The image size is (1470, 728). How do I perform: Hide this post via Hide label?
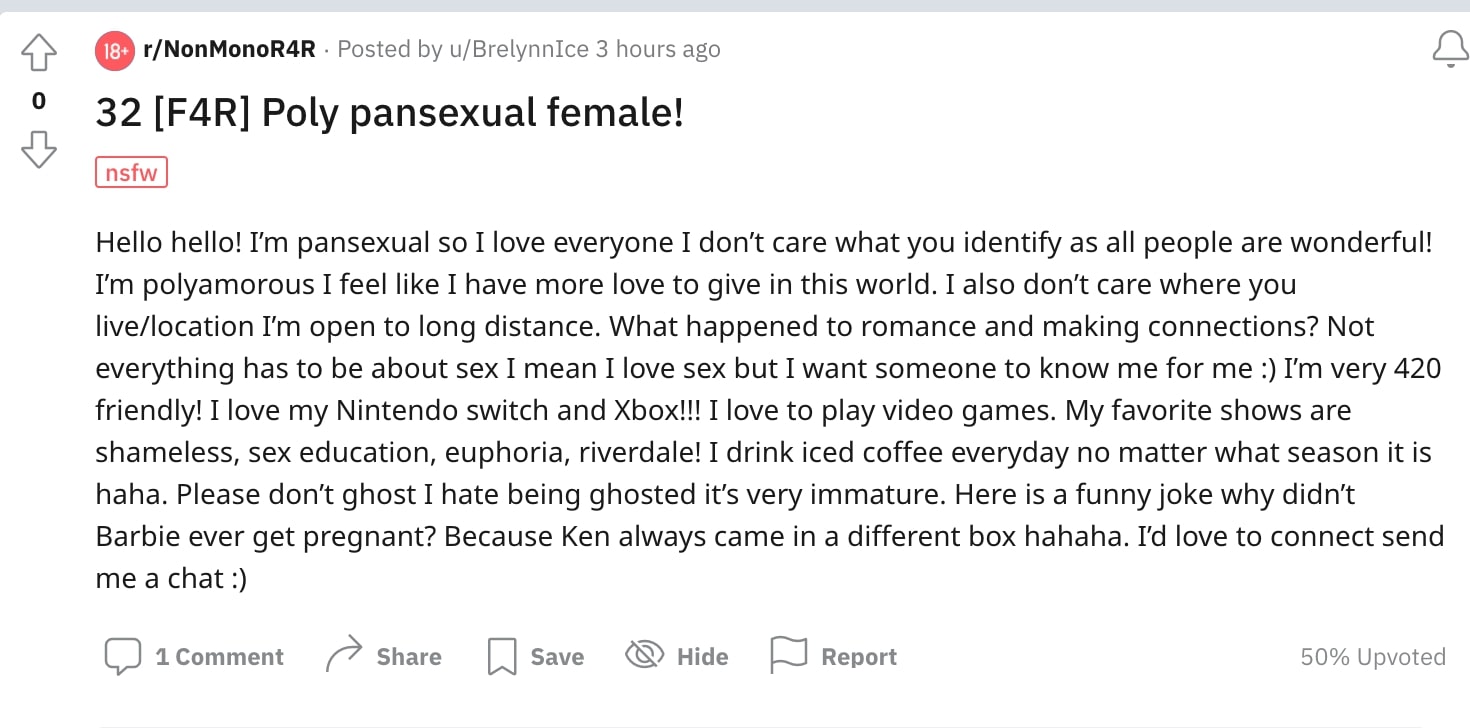pyautogui.click(x=702, y=657)
